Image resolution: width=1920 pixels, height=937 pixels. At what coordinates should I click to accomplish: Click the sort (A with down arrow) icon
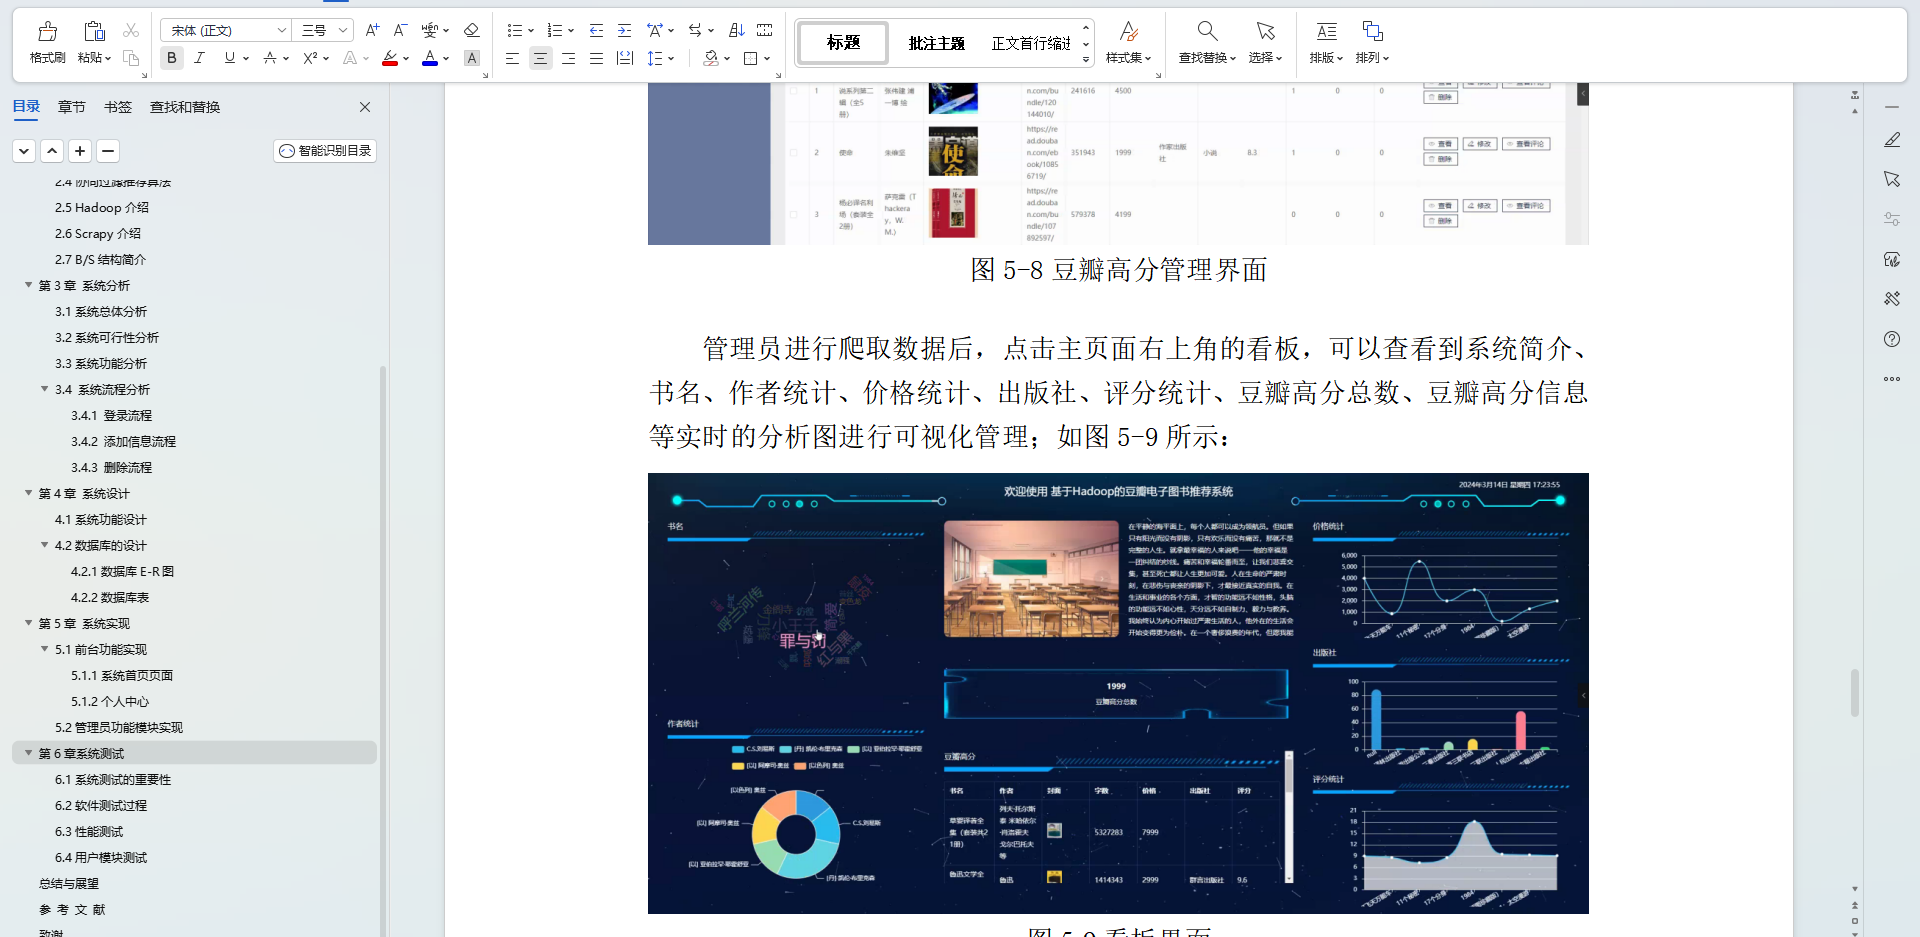point(737,31)
